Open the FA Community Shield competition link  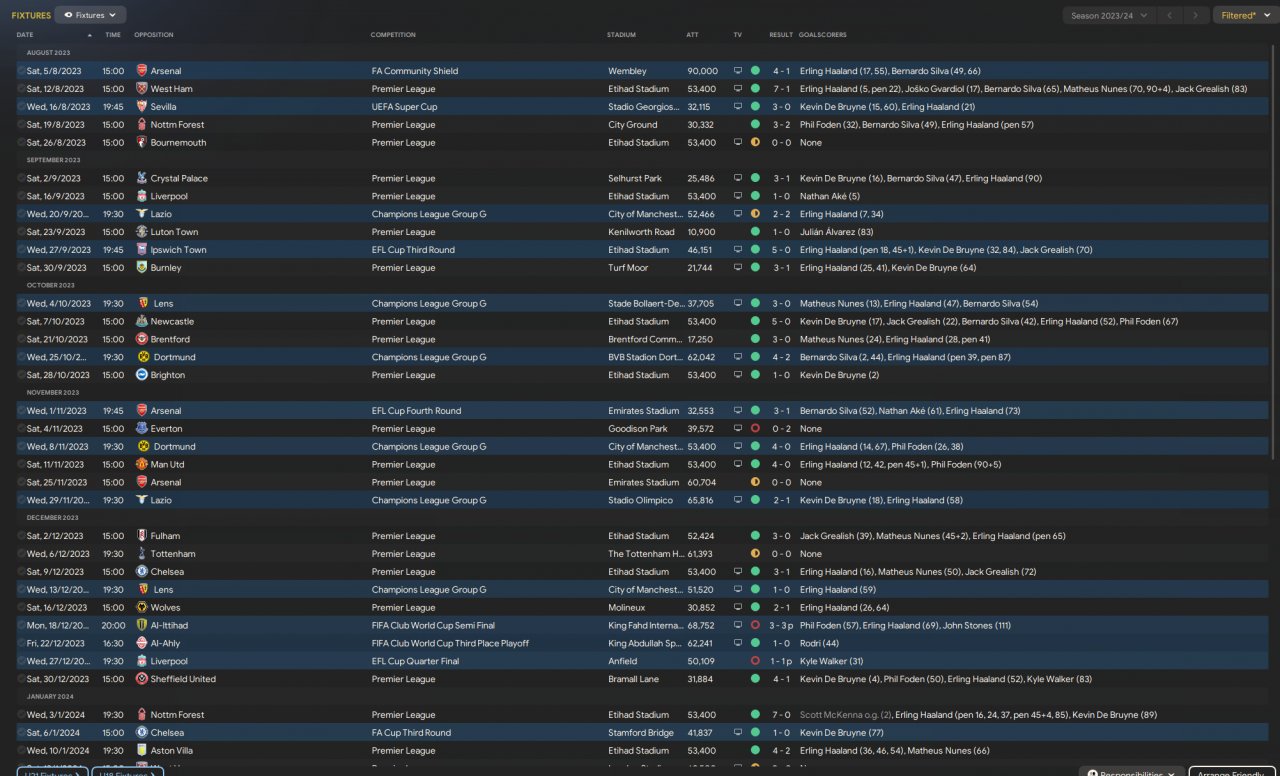(x=415, y=71)
